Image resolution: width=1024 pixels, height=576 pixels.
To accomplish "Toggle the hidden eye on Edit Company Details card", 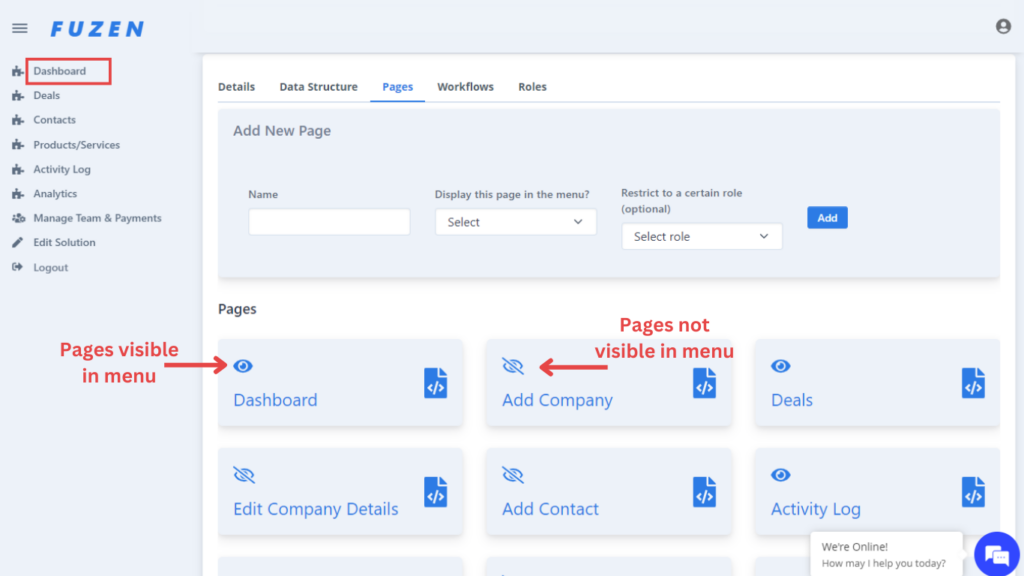I will [244, 475].
